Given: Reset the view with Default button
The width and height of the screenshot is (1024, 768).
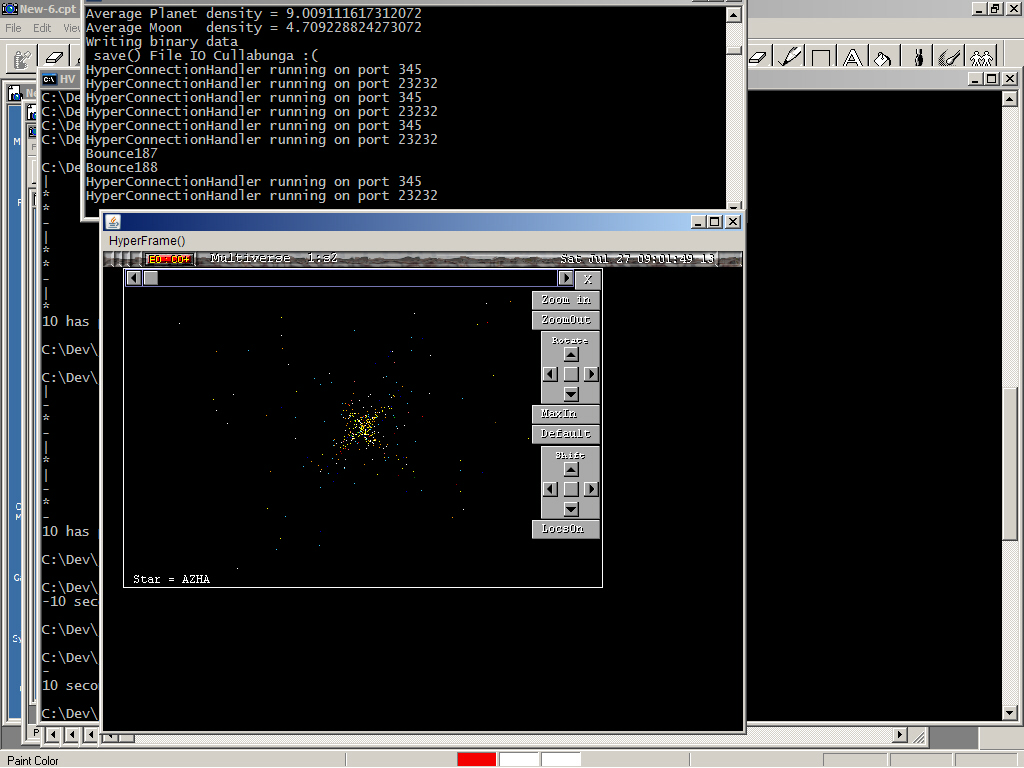Looking at the screenshot, I should (x=566, y=434).
